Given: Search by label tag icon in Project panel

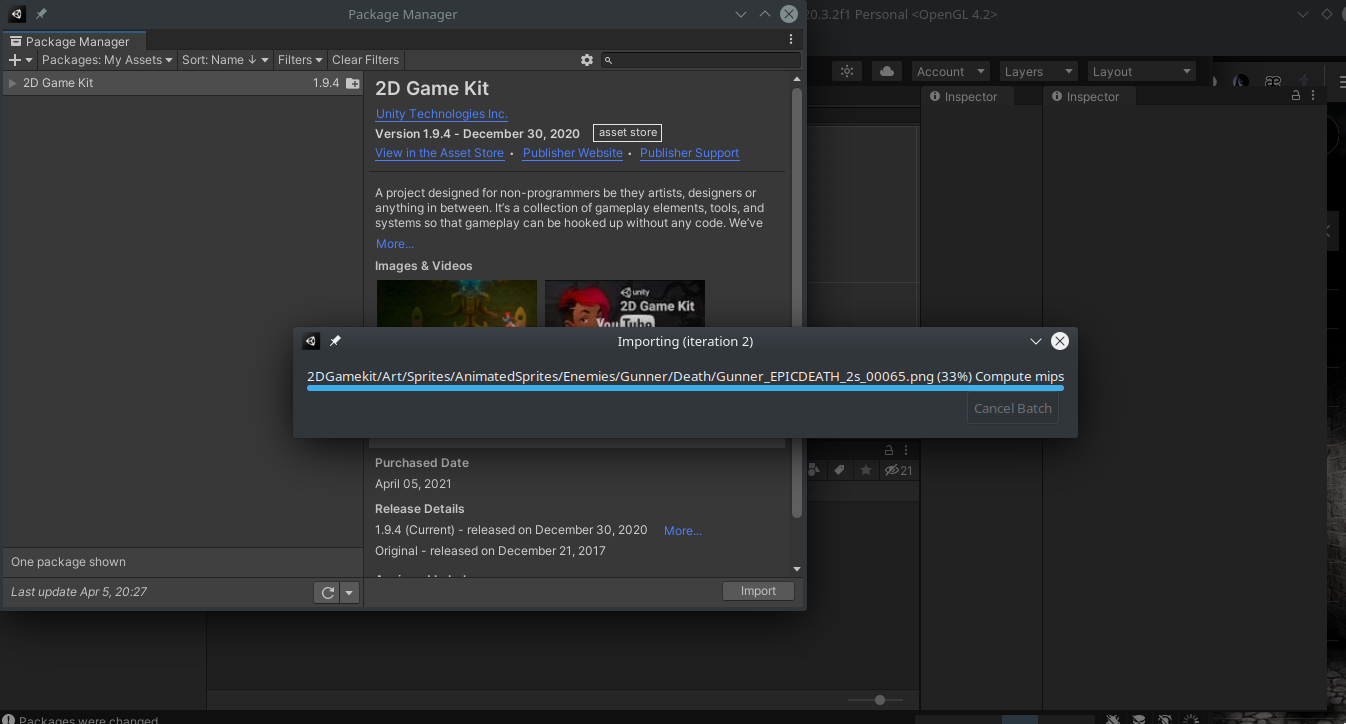Looking at the screenshot, I should click(x=840, y=470).
